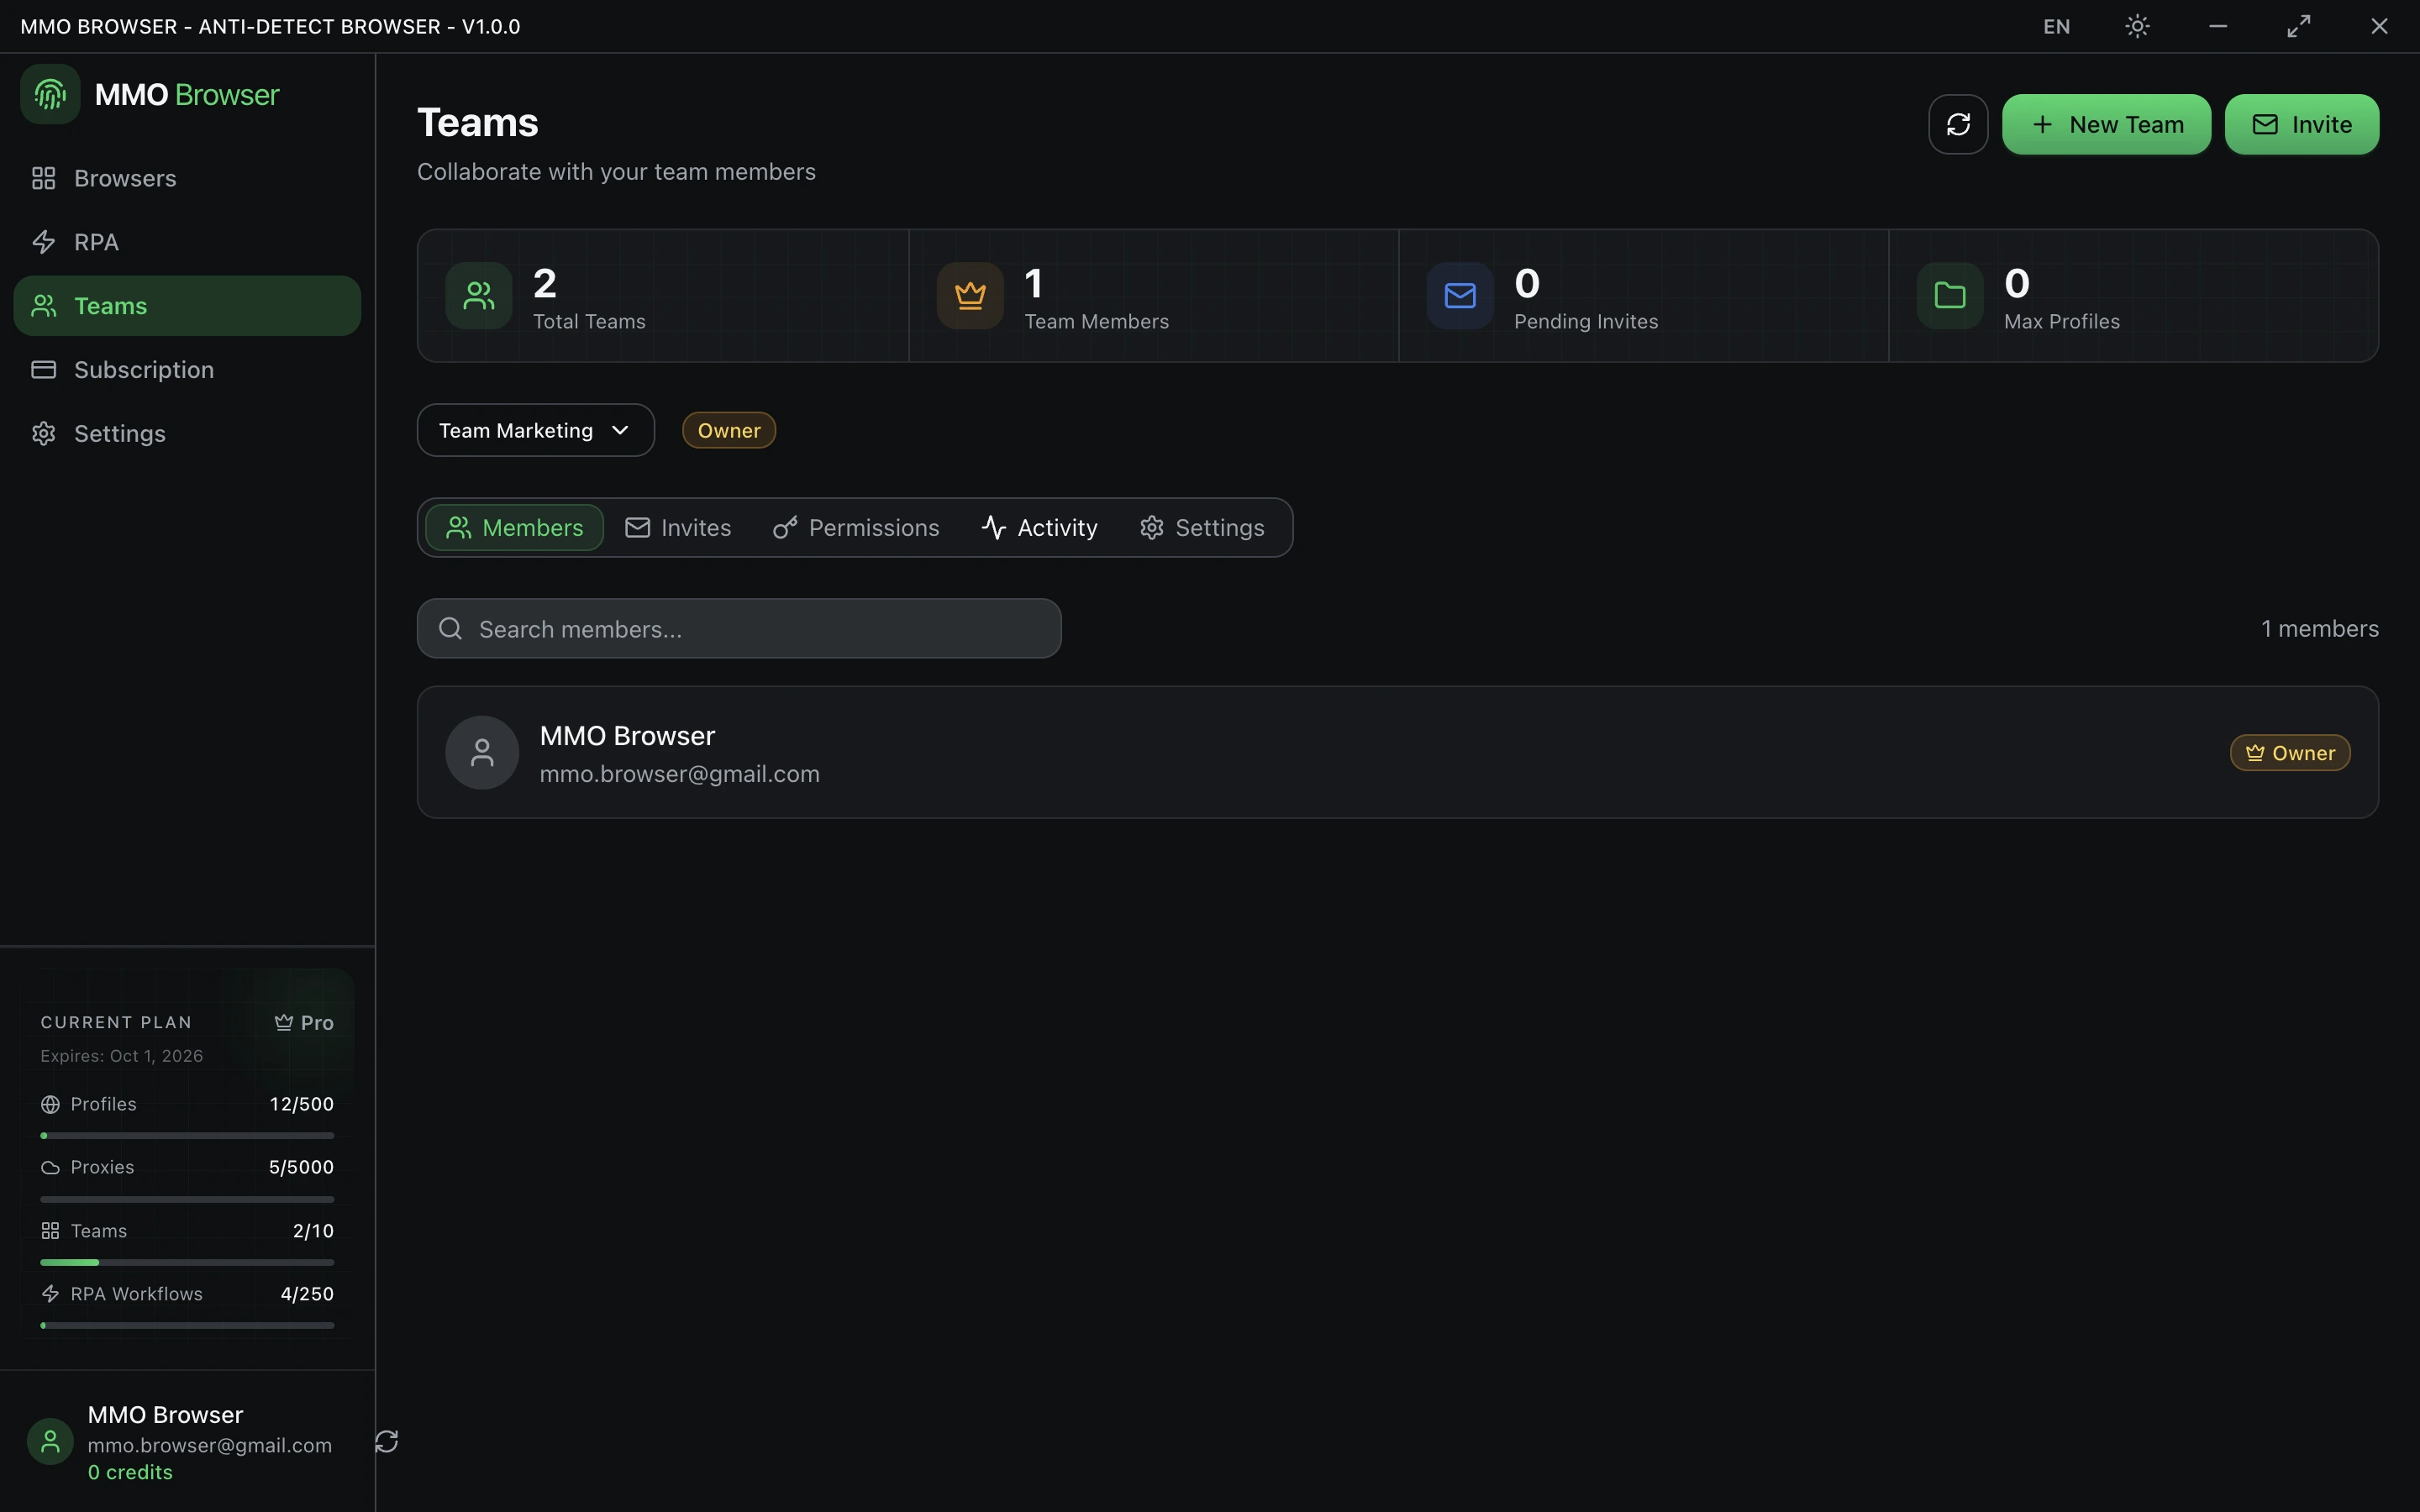2420x1512 pixels.
Task: Click the Pending Invites envelope icon
Action: (x=1460, y=295)
